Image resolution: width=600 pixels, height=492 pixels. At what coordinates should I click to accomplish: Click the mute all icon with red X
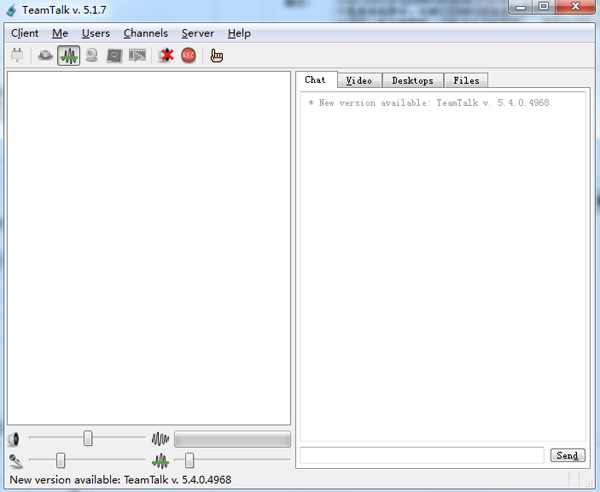click(x=166, y=55)
